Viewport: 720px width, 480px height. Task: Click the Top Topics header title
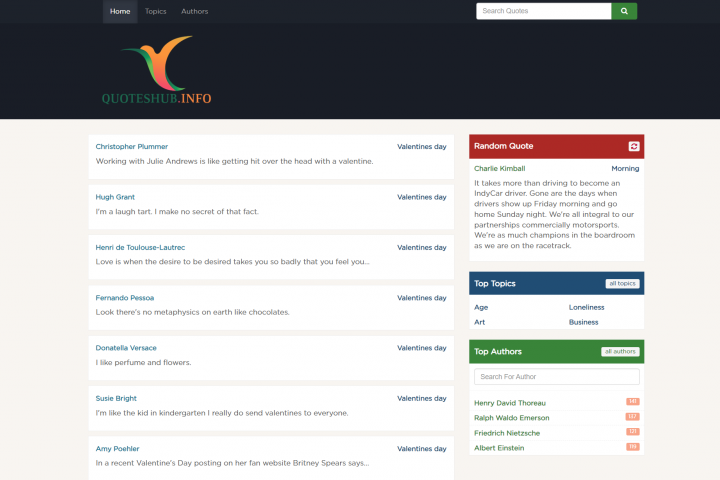coord(495,283)
